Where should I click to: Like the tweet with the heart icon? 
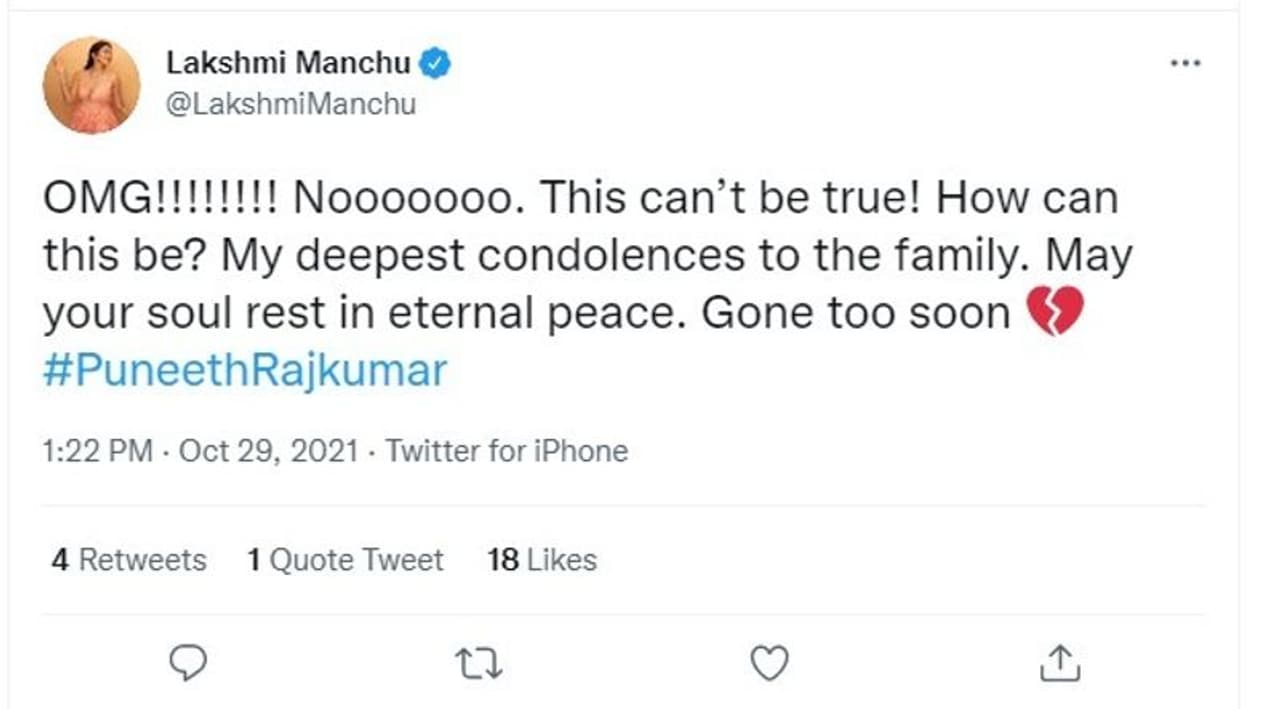pyautogui.click(x=769, y=663)
